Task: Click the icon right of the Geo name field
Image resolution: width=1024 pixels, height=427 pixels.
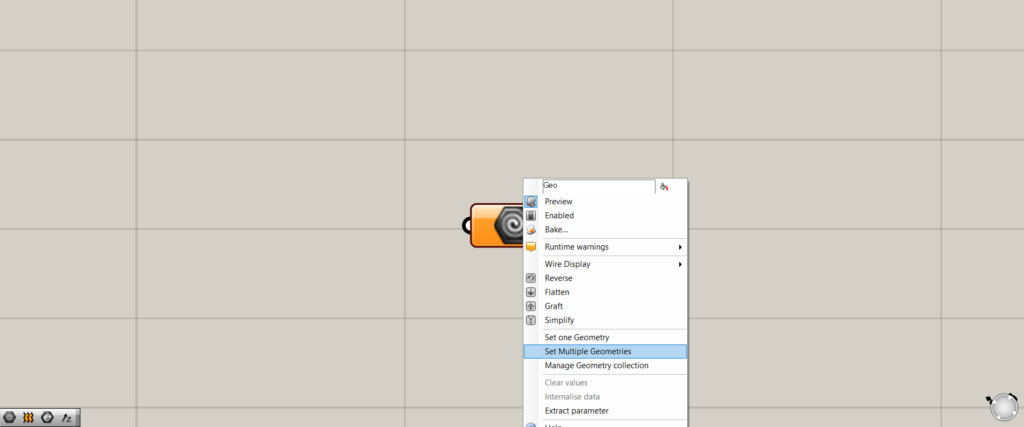Action: 664,186
